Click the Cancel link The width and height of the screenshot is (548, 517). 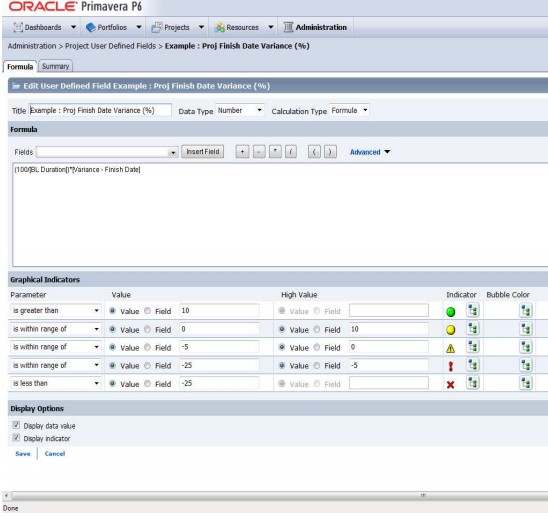coord(55,454)
